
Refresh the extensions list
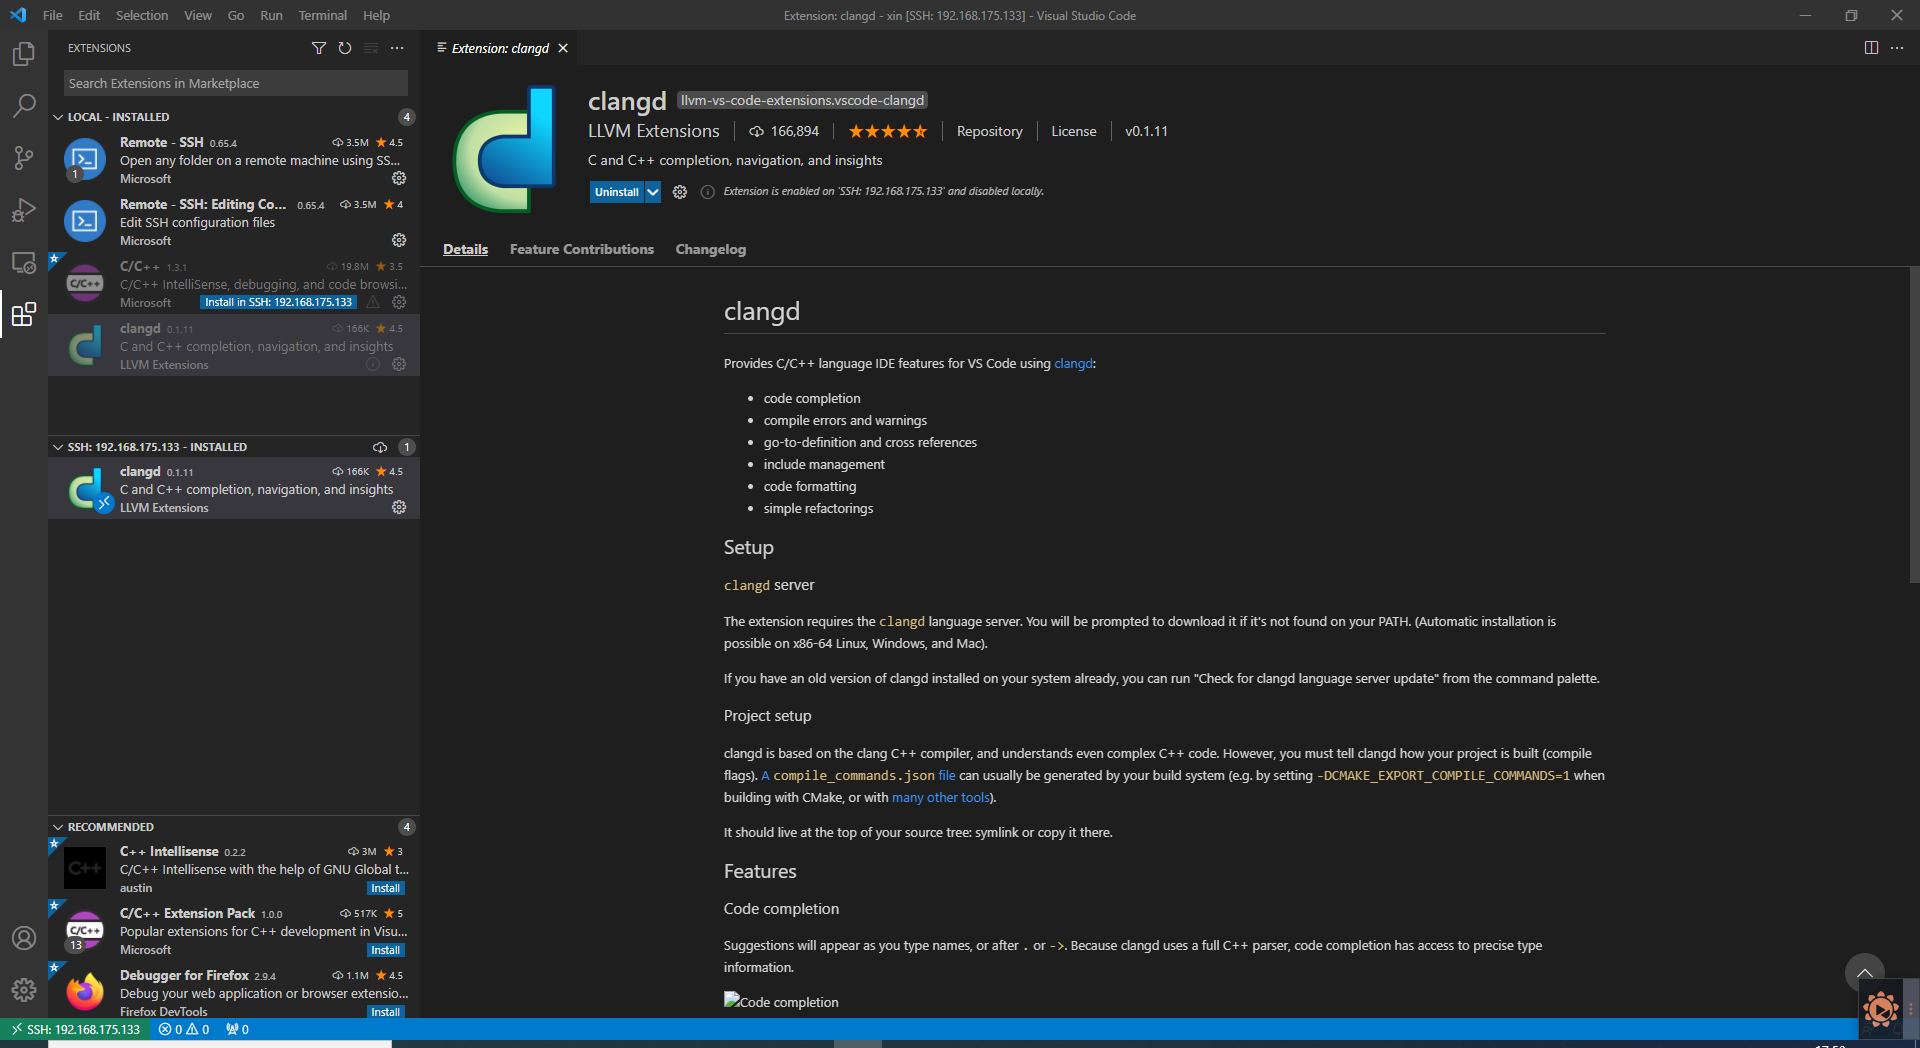(345, 48)
